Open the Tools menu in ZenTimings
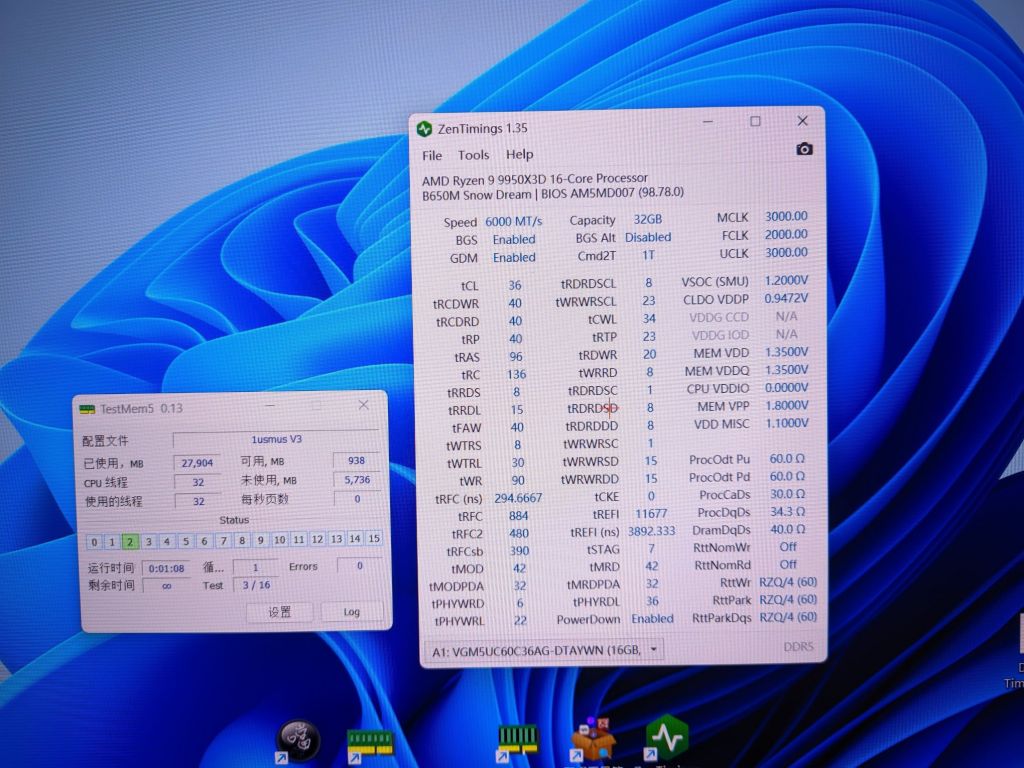The width and height of the screenshot is (1024, 768). click(x=473, y=155)
